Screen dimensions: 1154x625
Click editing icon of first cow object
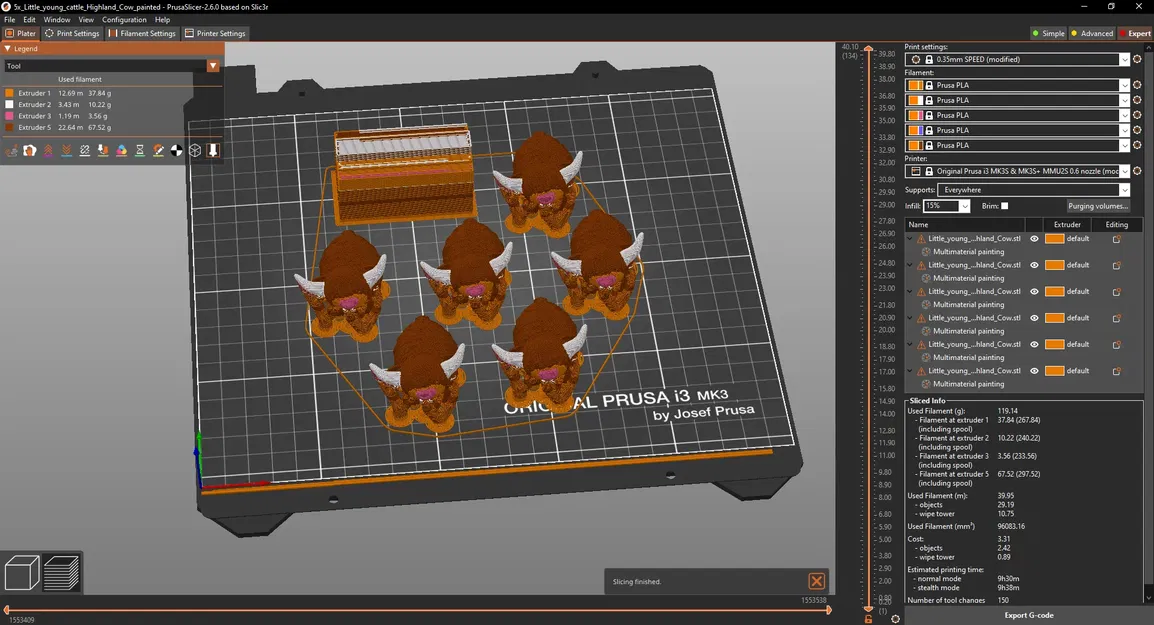pyautogui.click(x=1116, y=239)
